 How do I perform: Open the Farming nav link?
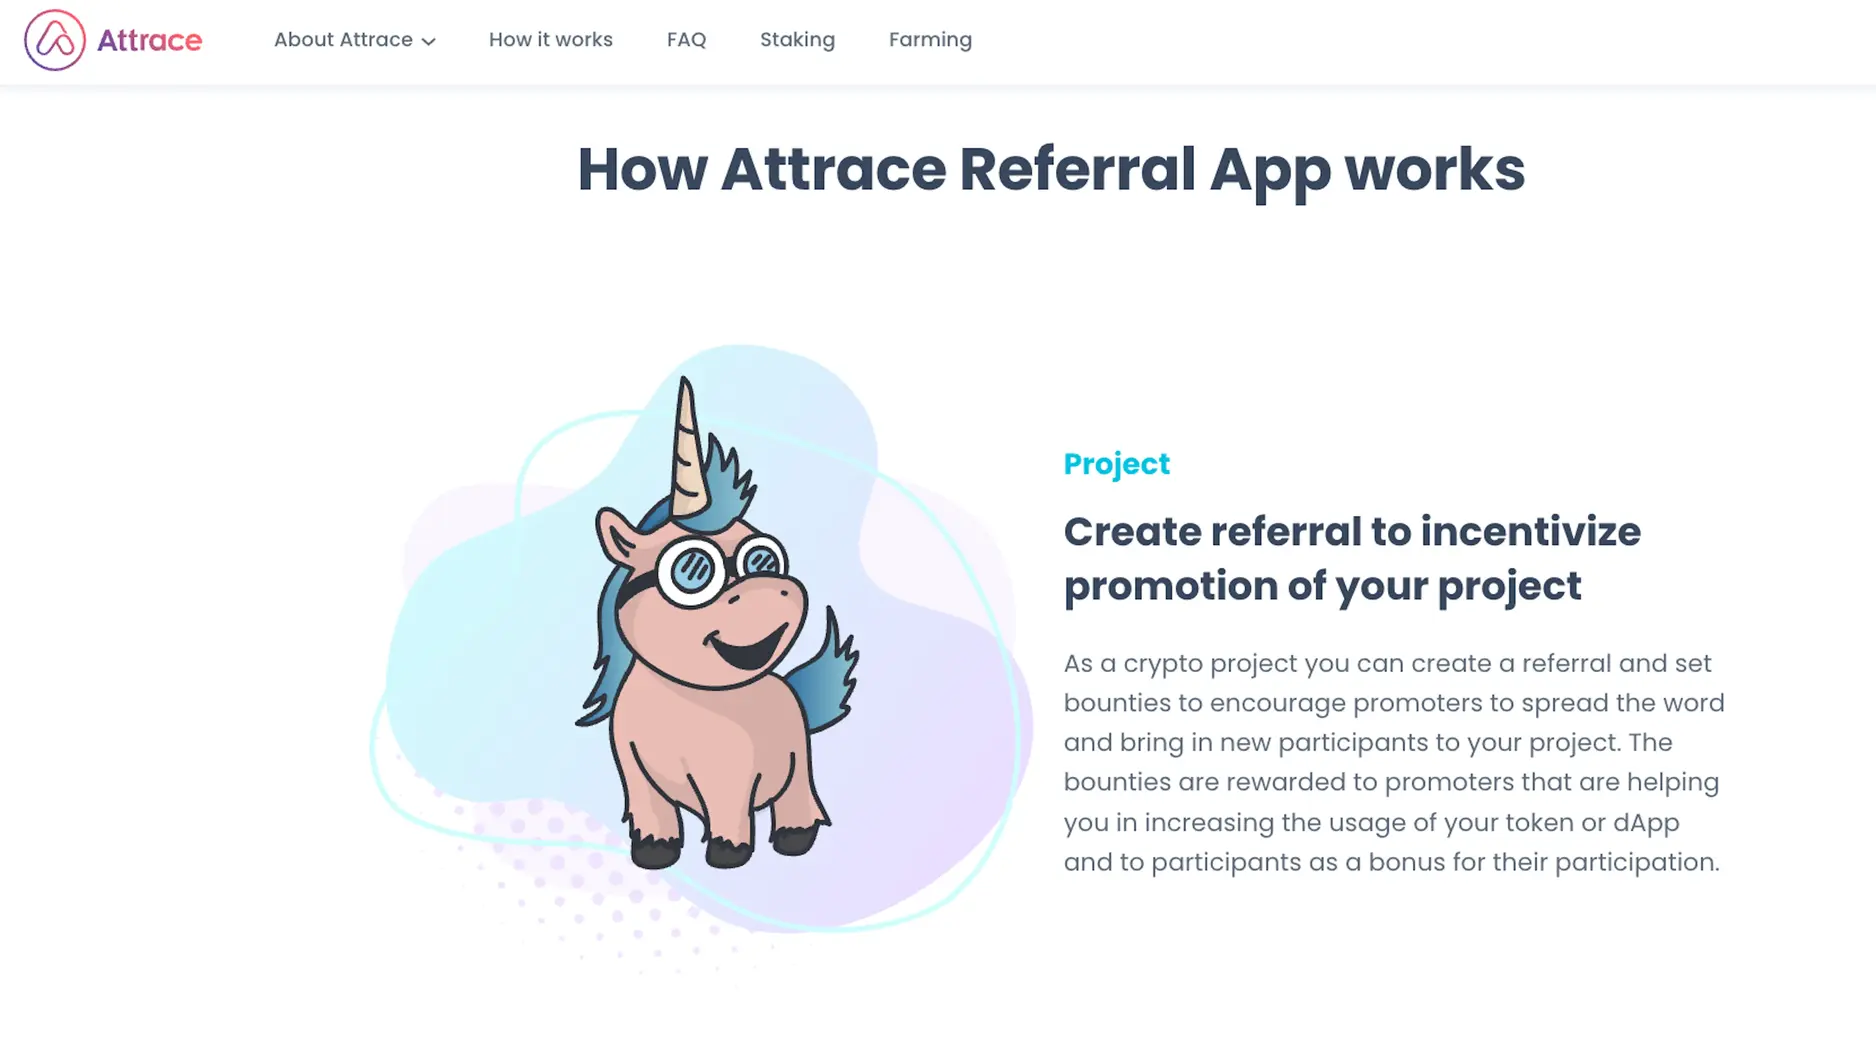(x=930, y=40)
